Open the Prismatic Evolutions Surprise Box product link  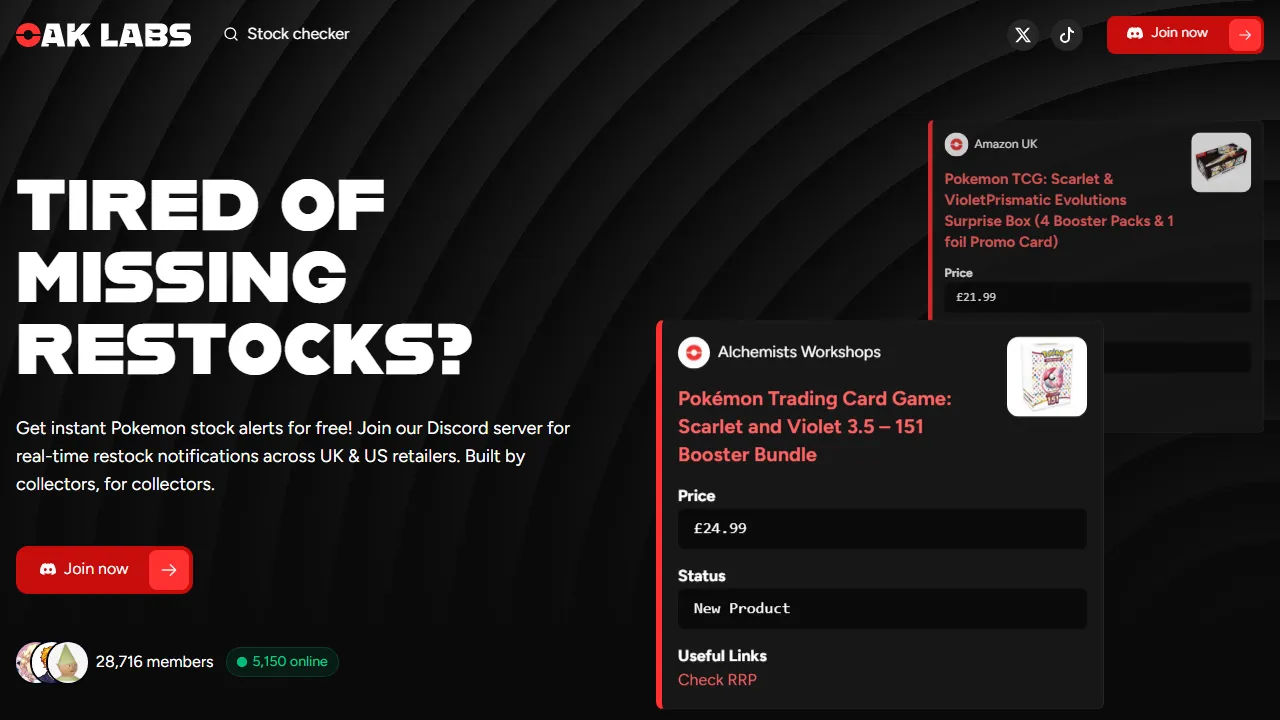tap(1059, 210)
